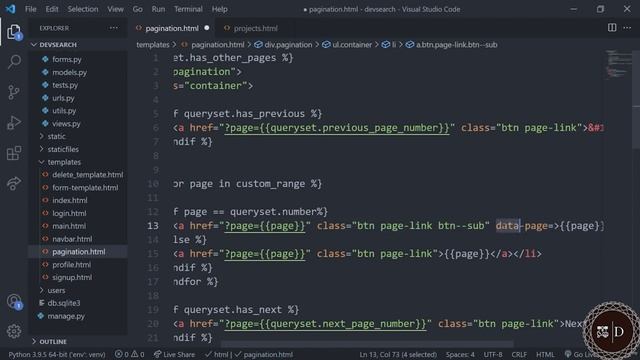Open utils.py in explorer
The height and width of the screenshot is (360, 640).
click(x=64, y=111)
